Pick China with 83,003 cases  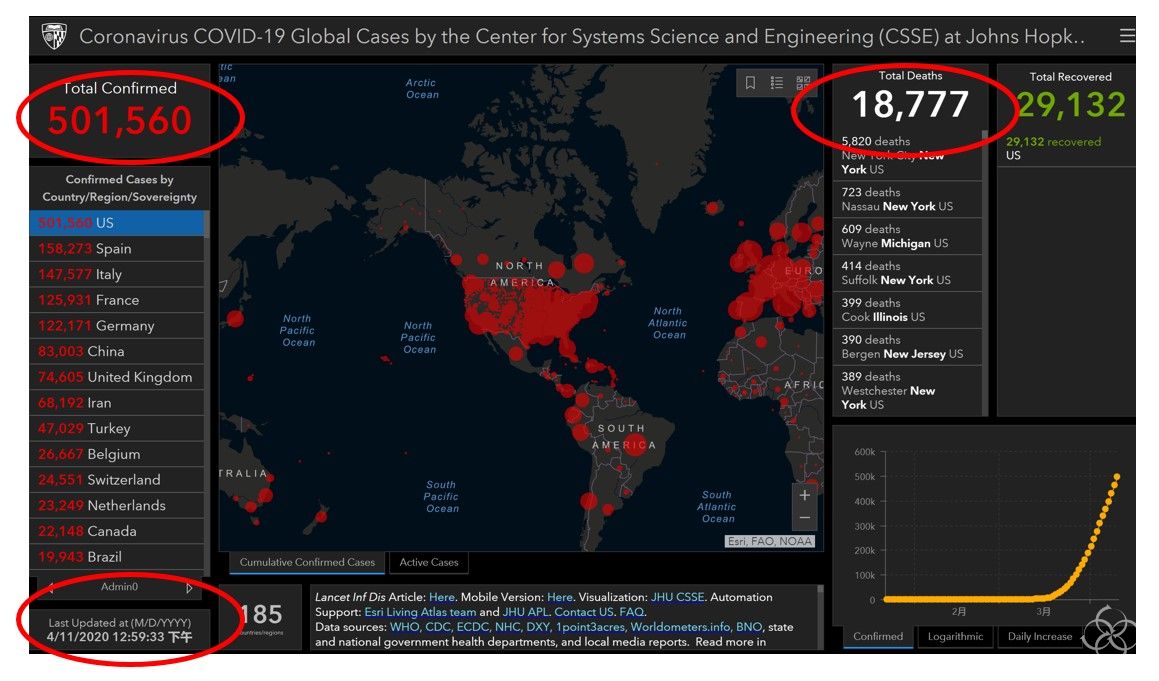117,351
